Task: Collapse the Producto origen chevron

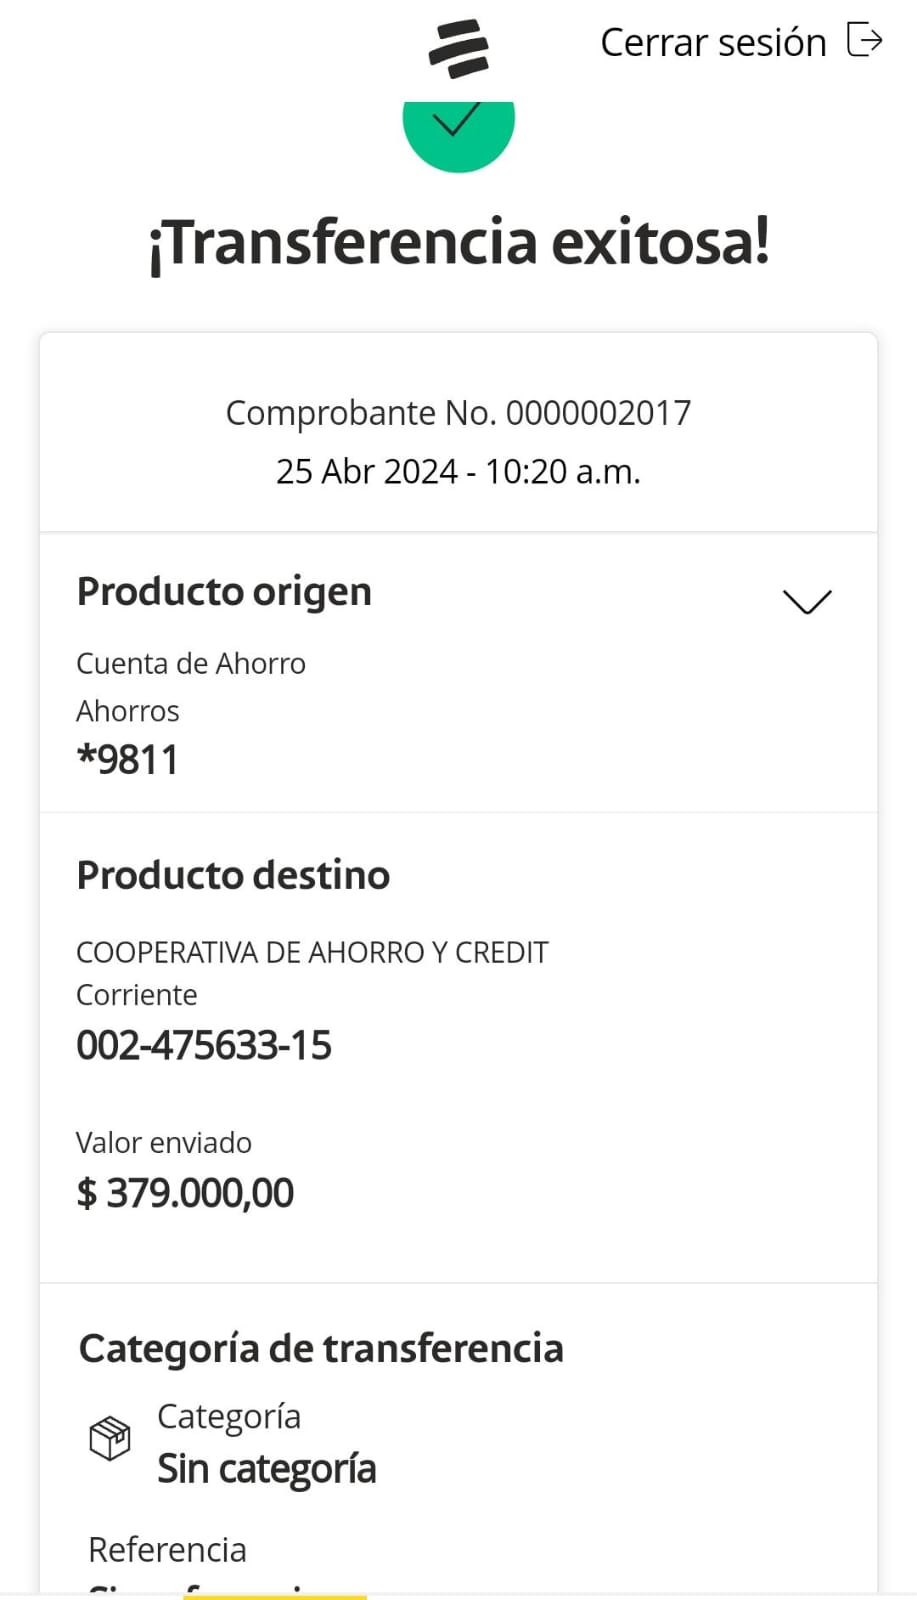Action: (x=806, y=602)
